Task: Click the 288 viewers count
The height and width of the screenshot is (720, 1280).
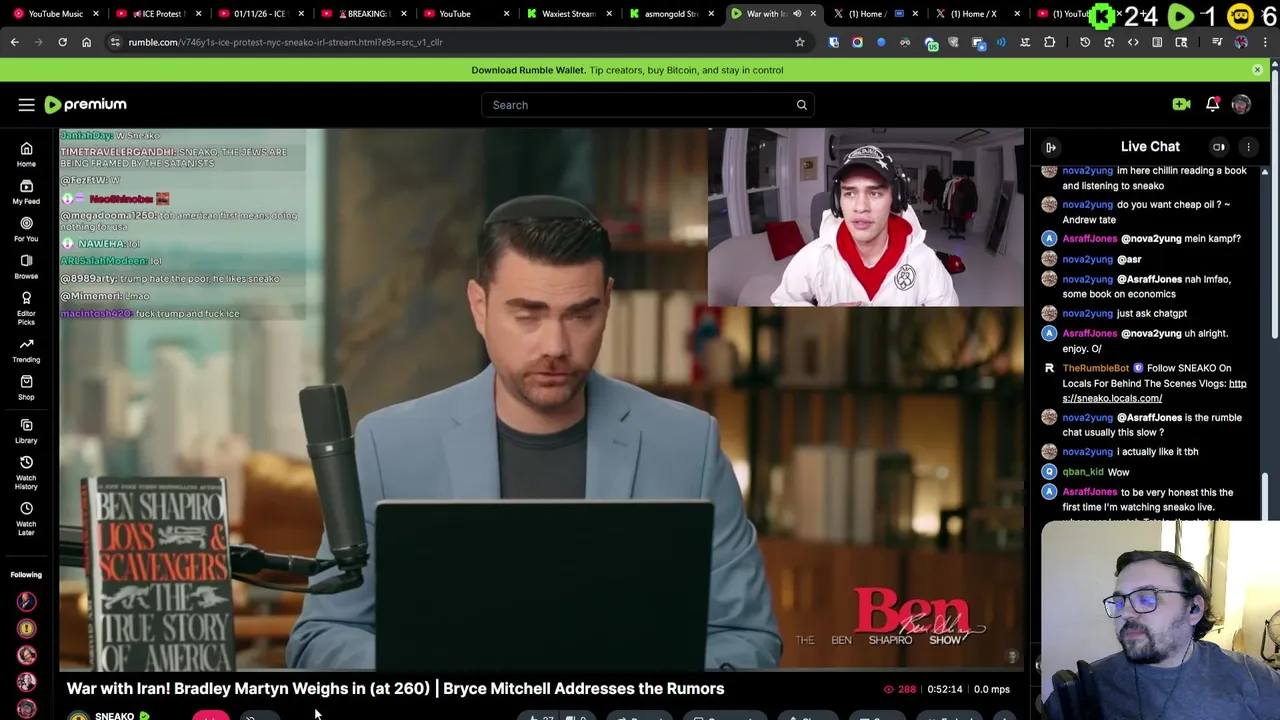Action: pyautogui.click(x=899, y=689)
